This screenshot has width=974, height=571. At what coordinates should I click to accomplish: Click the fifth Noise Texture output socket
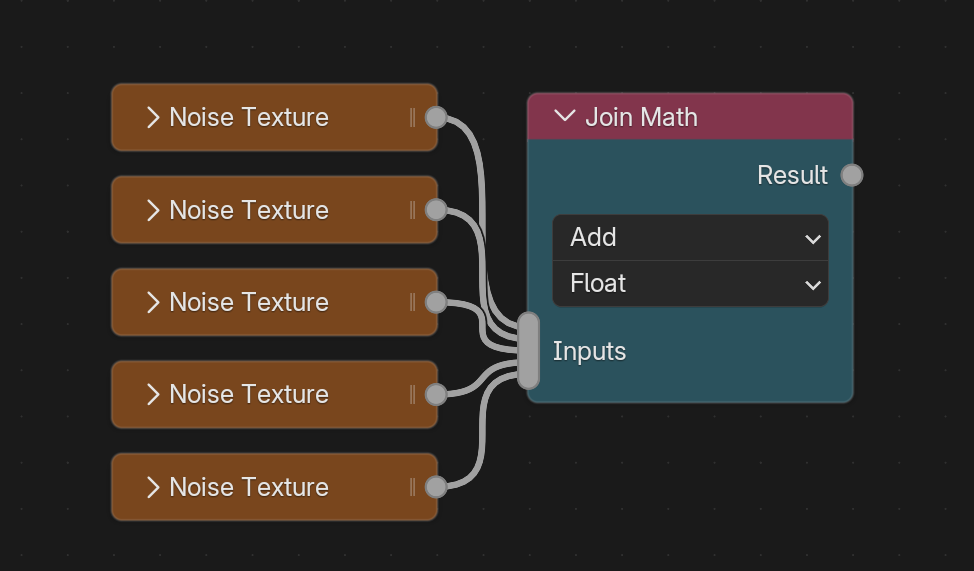[436, 487]
